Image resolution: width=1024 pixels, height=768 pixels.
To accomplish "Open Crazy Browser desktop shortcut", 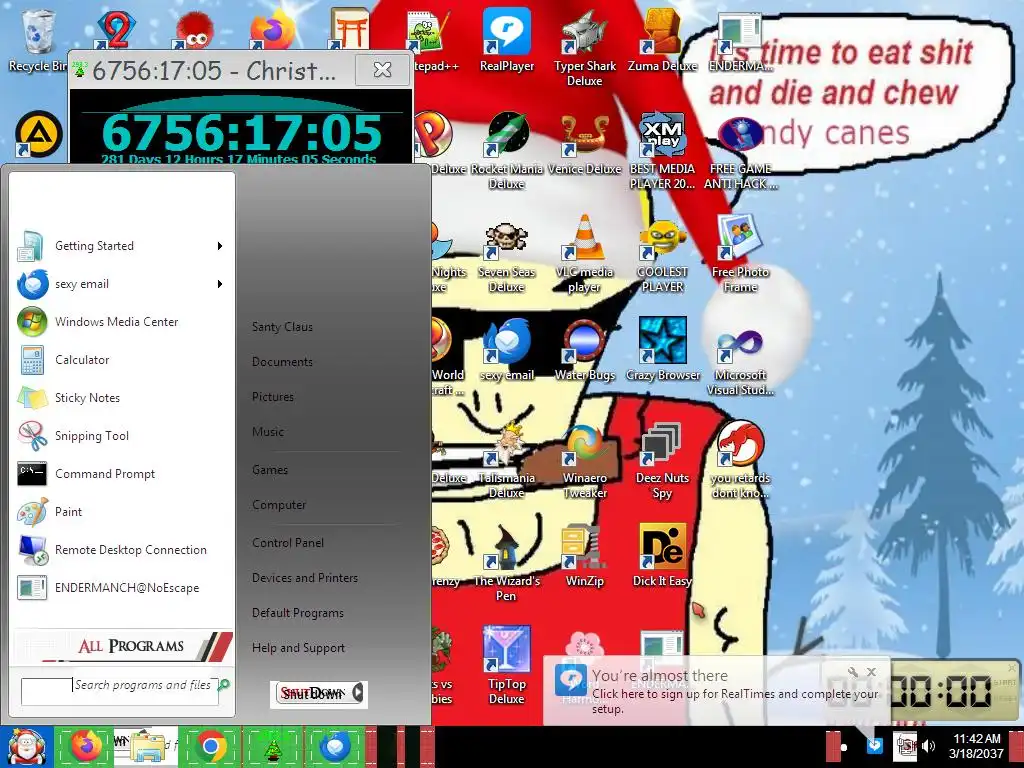I will tap(662, 349).
